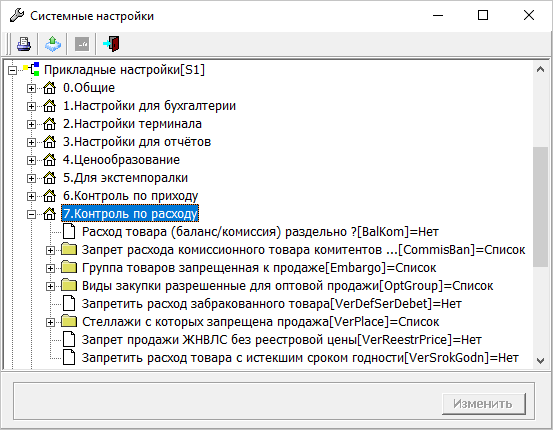Click the folder icon of VerPlace setting

(x=69, y=321)
